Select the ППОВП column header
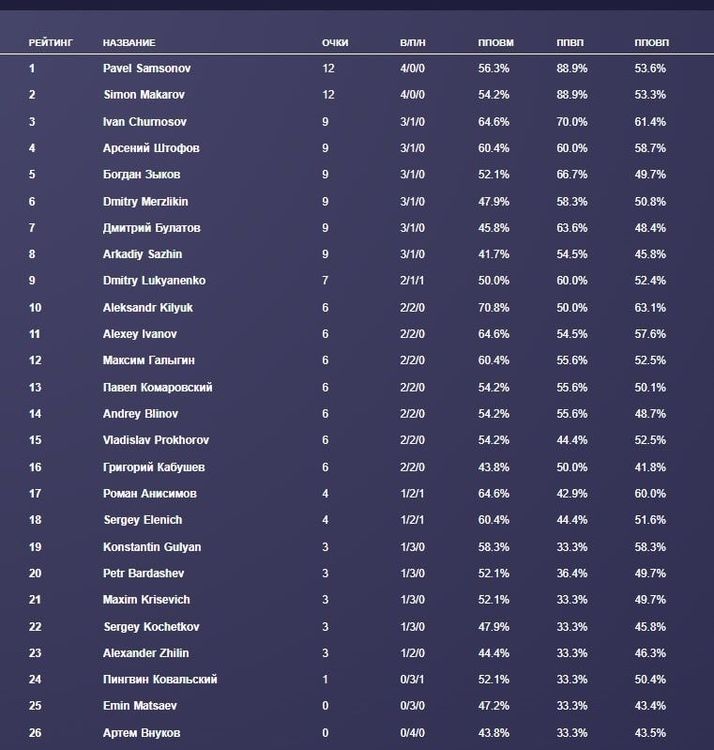The image size is (714, 750). tap(652, 43)
